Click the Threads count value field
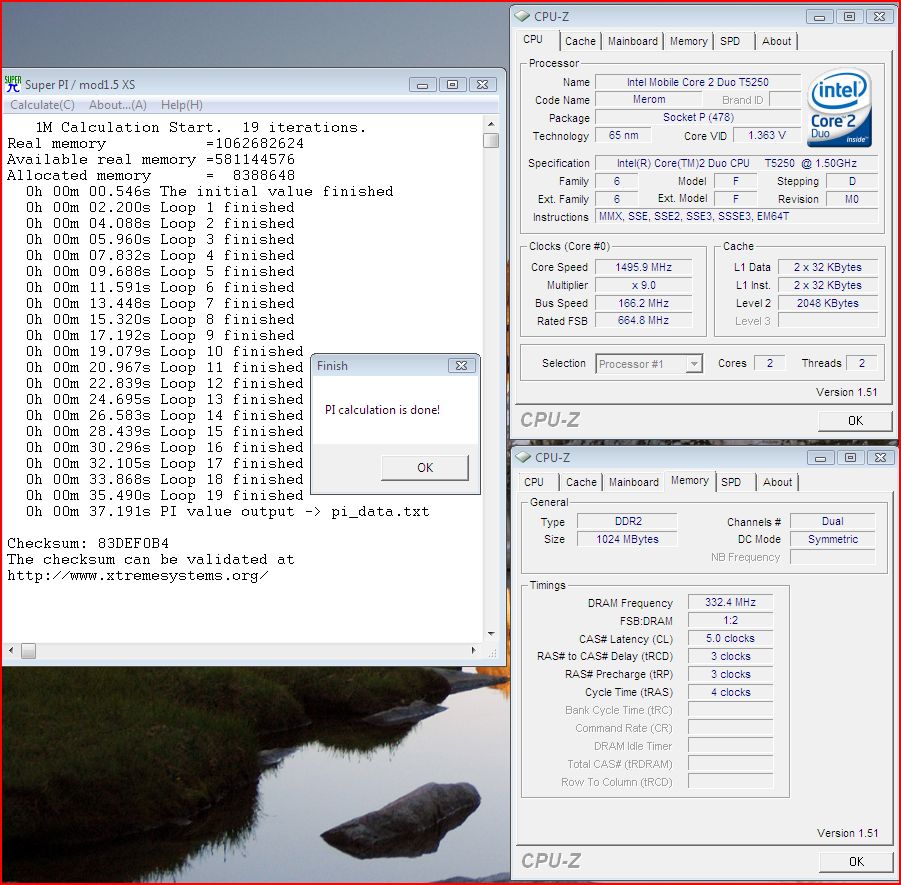Viewport: 901px width, 885px height. click(861, 363)
